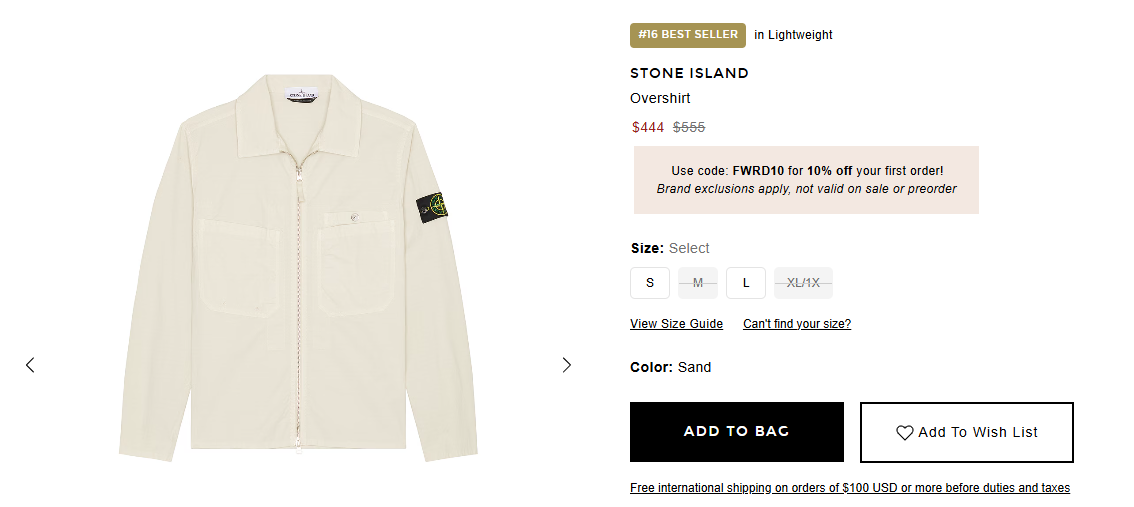The height and width of the screenshot is (507, 1134).
Task: Click the struck-through $555 original price
Action: [689, 127]
